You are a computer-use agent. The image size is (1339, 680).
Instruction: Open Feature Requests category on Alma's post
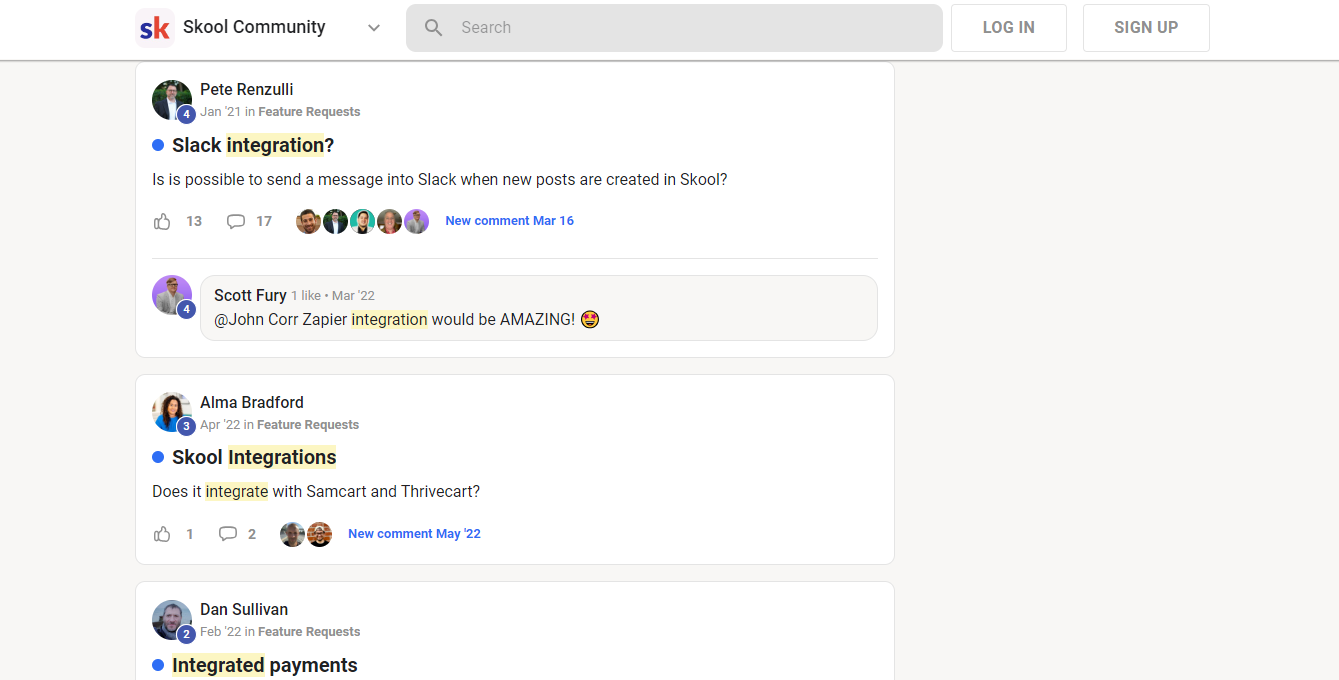(308, 425)
